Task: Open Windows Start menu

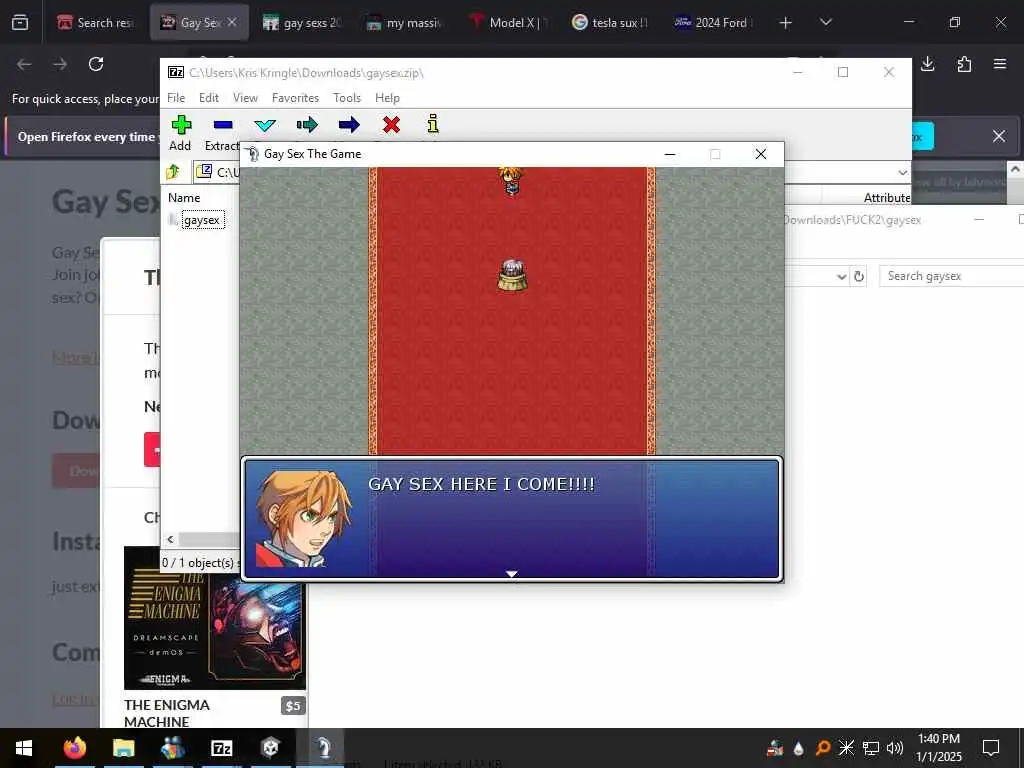Action: coord(24,748)
